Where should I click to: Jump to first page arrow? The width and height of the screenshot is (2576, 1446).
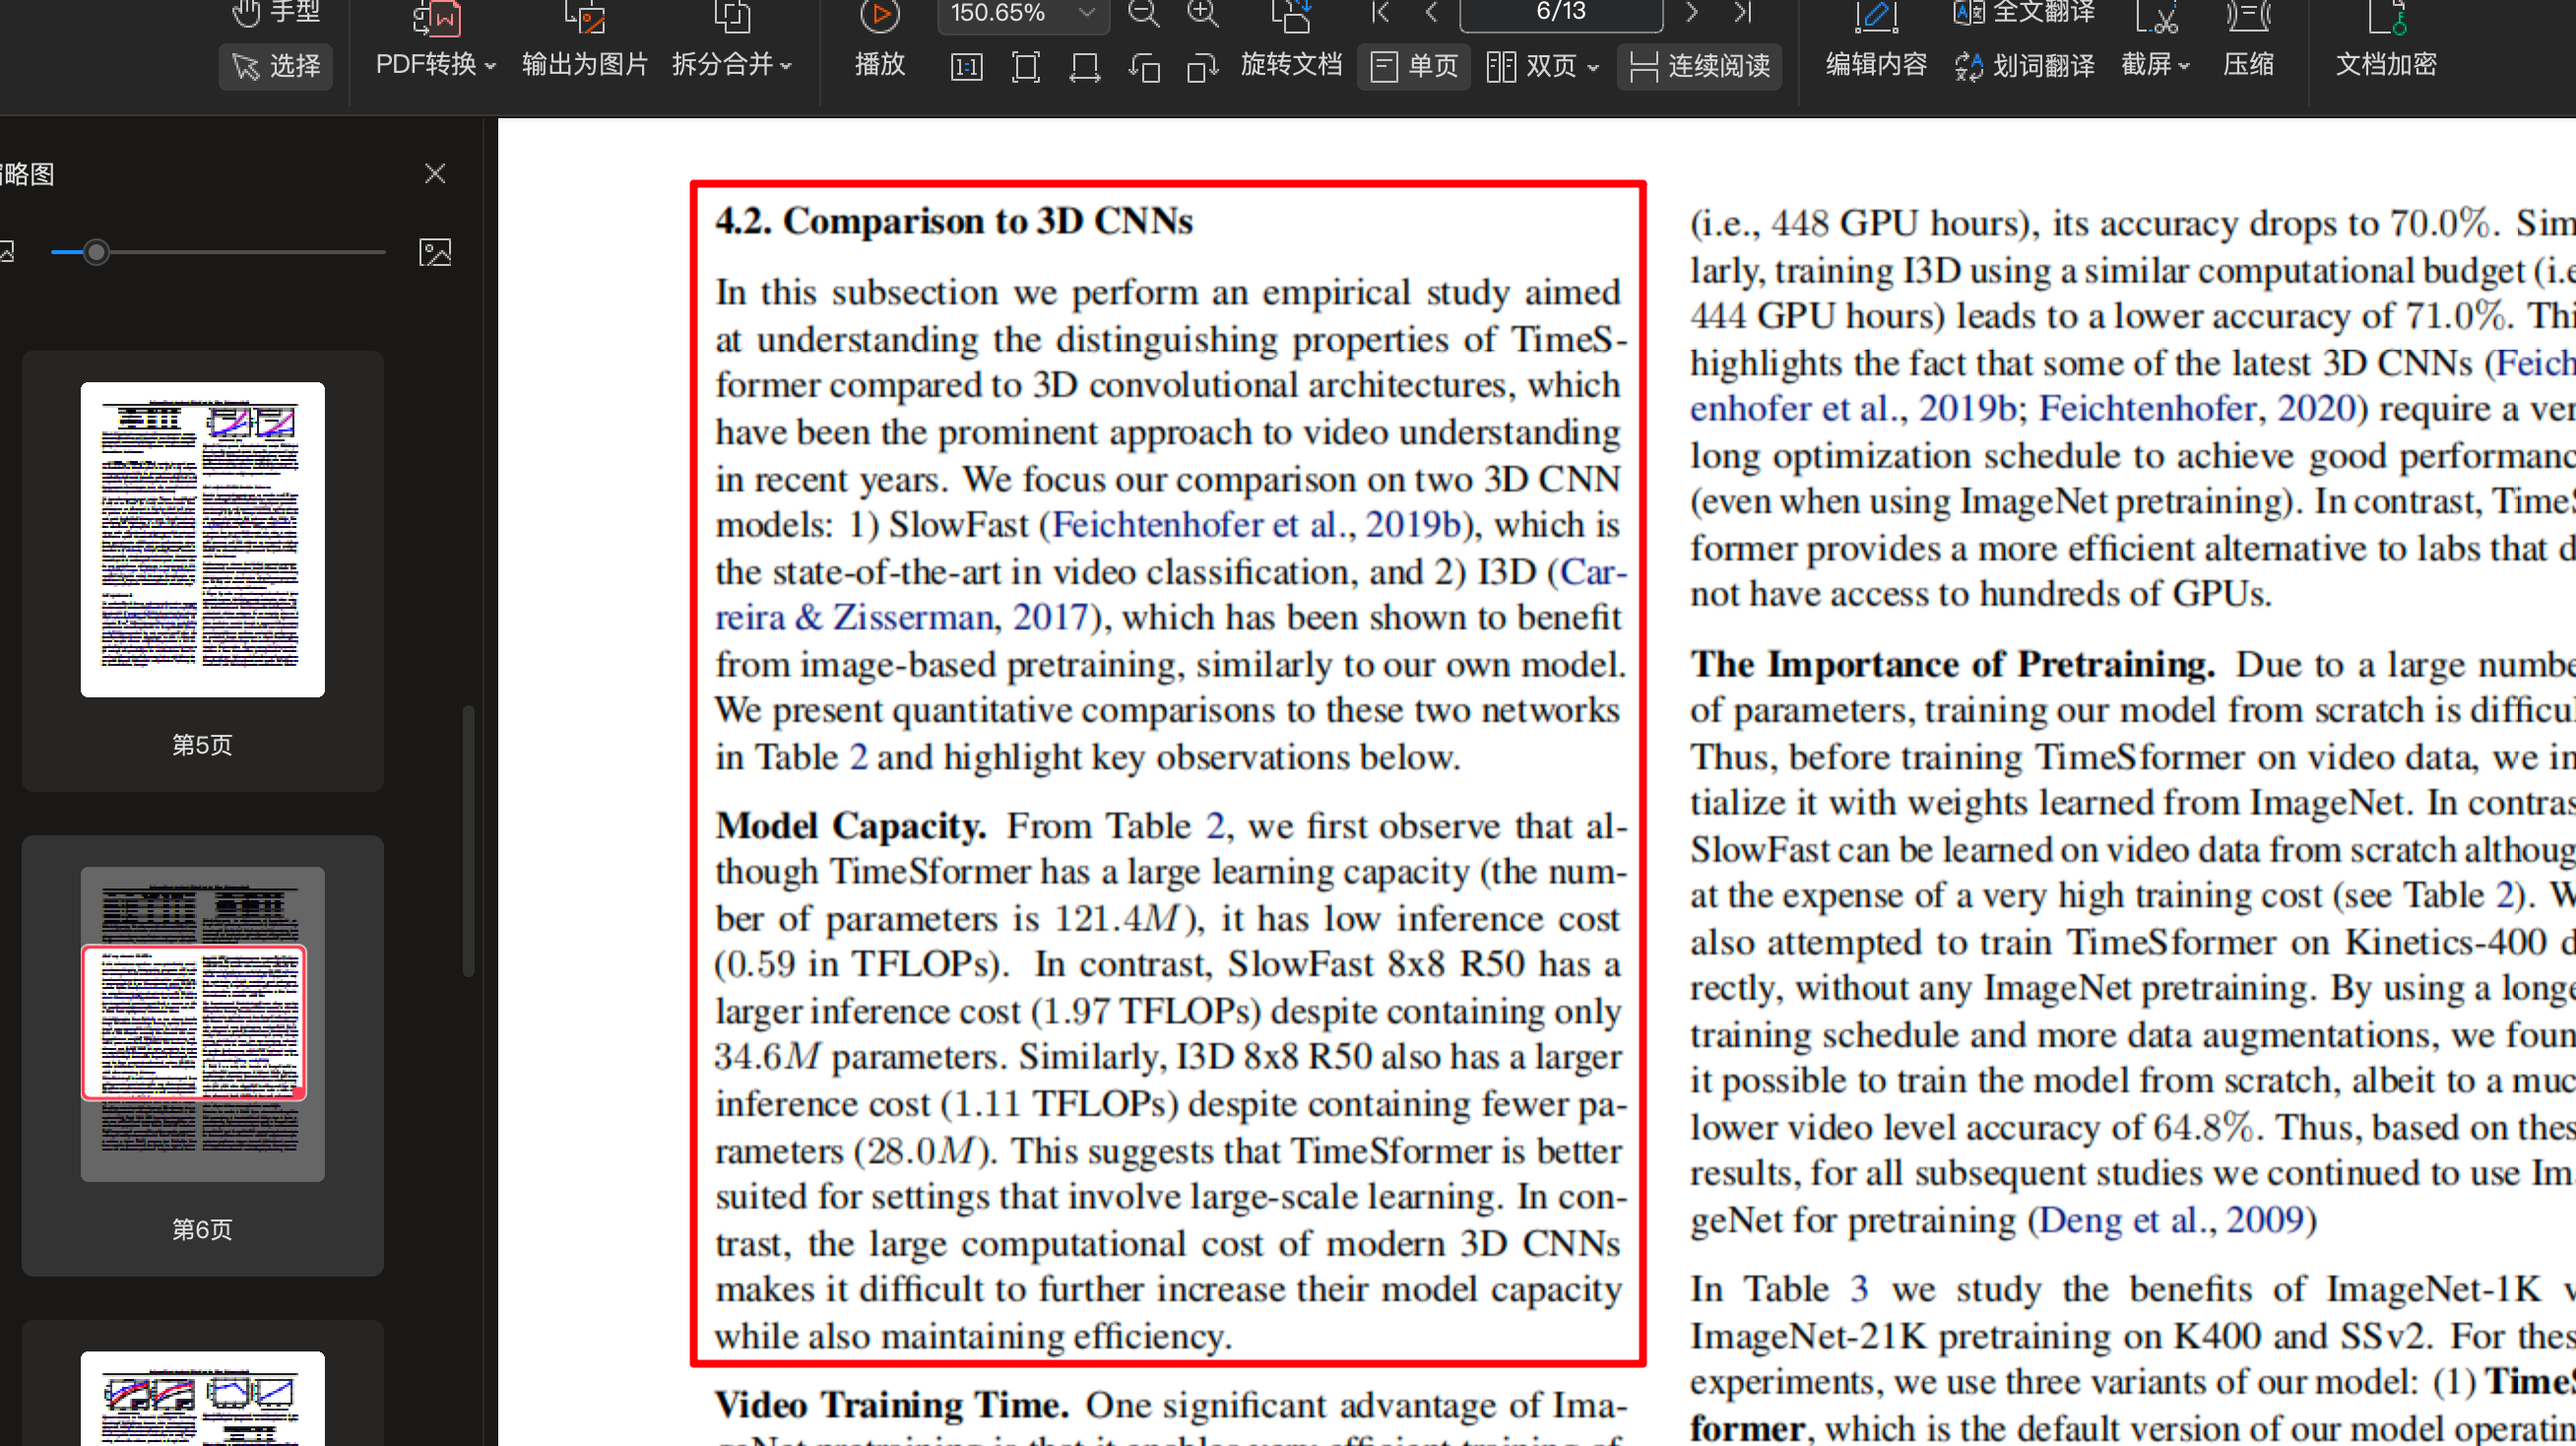click(x=1381, y=13)
